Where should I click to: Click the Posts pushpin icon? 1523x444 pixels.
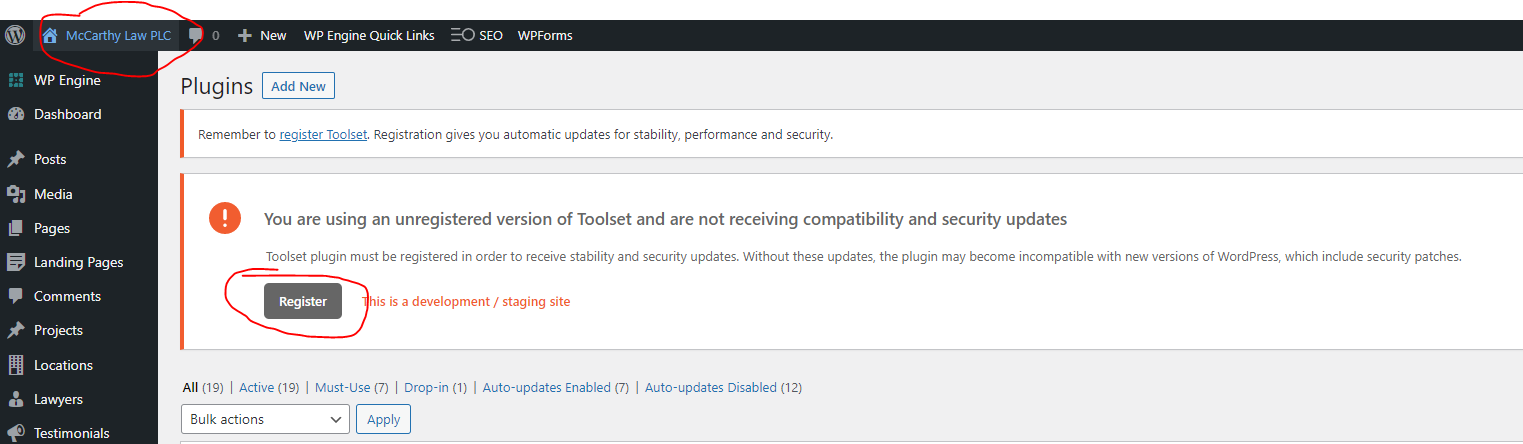click(x=16, y=159)
